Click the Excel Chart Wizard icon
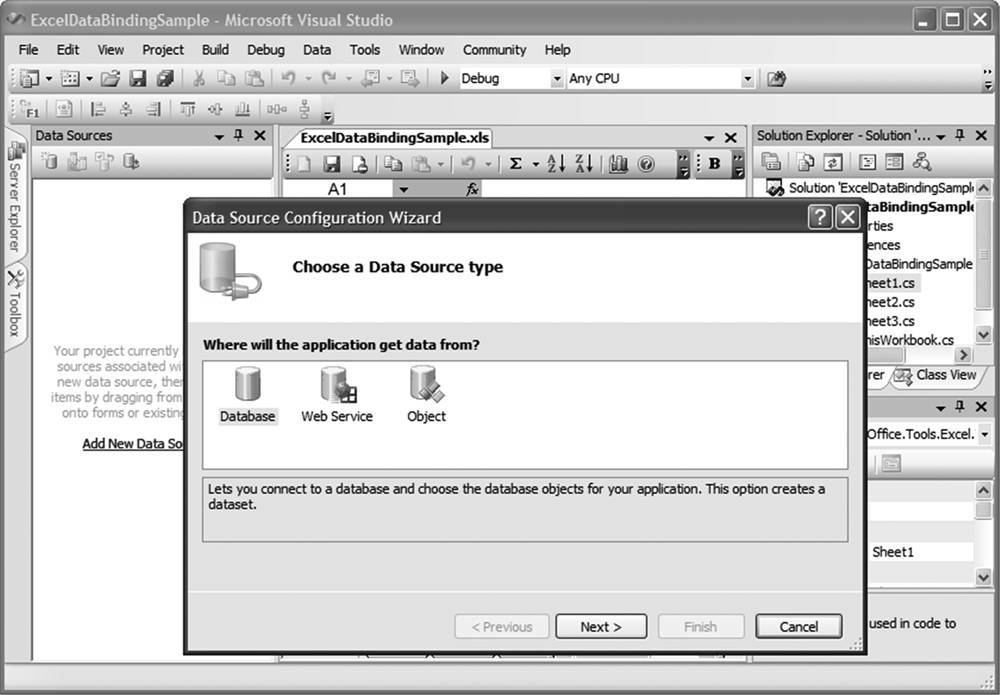Viewport: 1000px width, 695px height. pos(618,165)
